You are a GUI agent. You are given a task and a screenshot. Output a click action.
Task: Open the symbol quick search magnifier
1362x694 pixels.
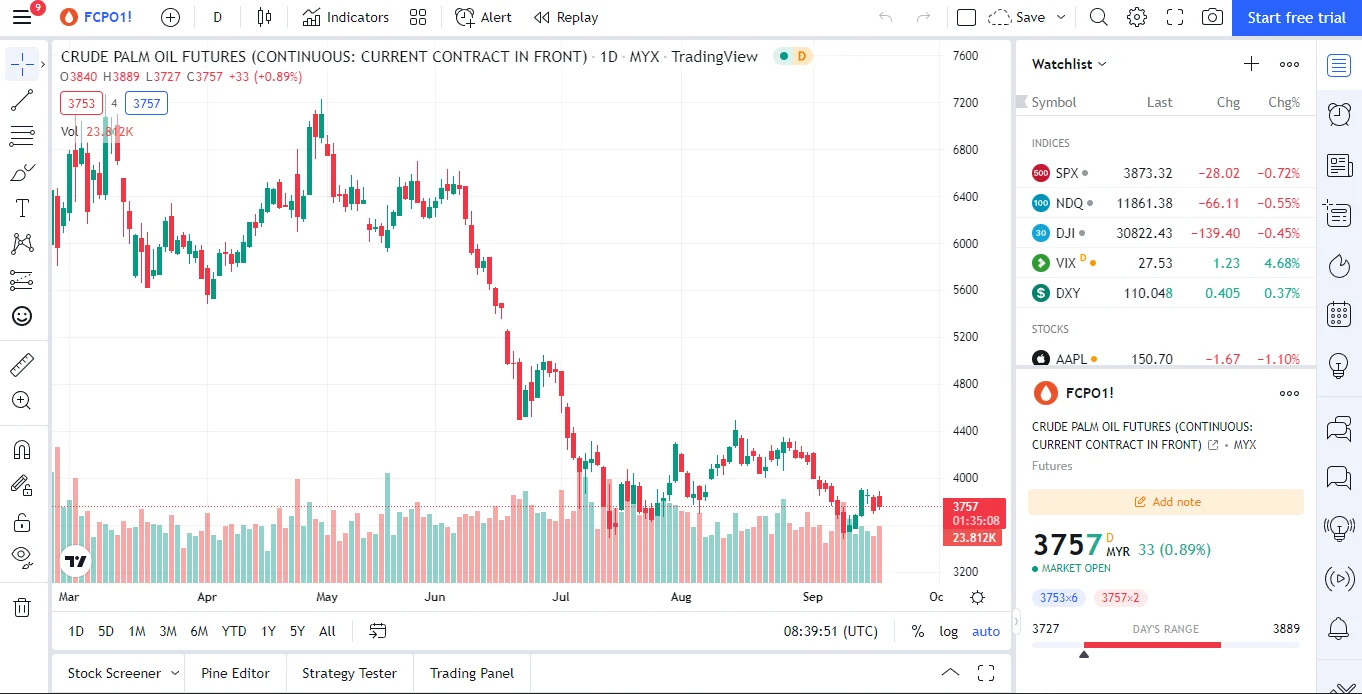coord(1099,17)
